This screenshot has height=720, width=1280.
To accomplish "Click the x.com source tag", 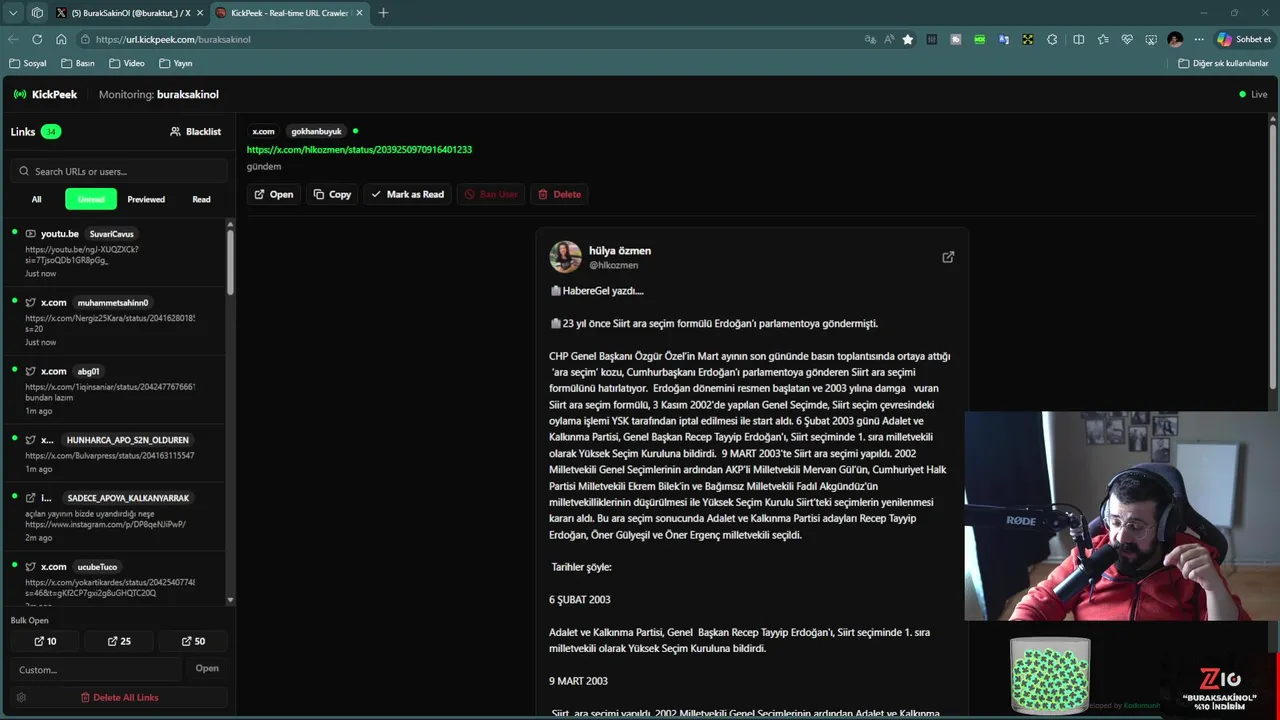I will click(x=263, y=131).
